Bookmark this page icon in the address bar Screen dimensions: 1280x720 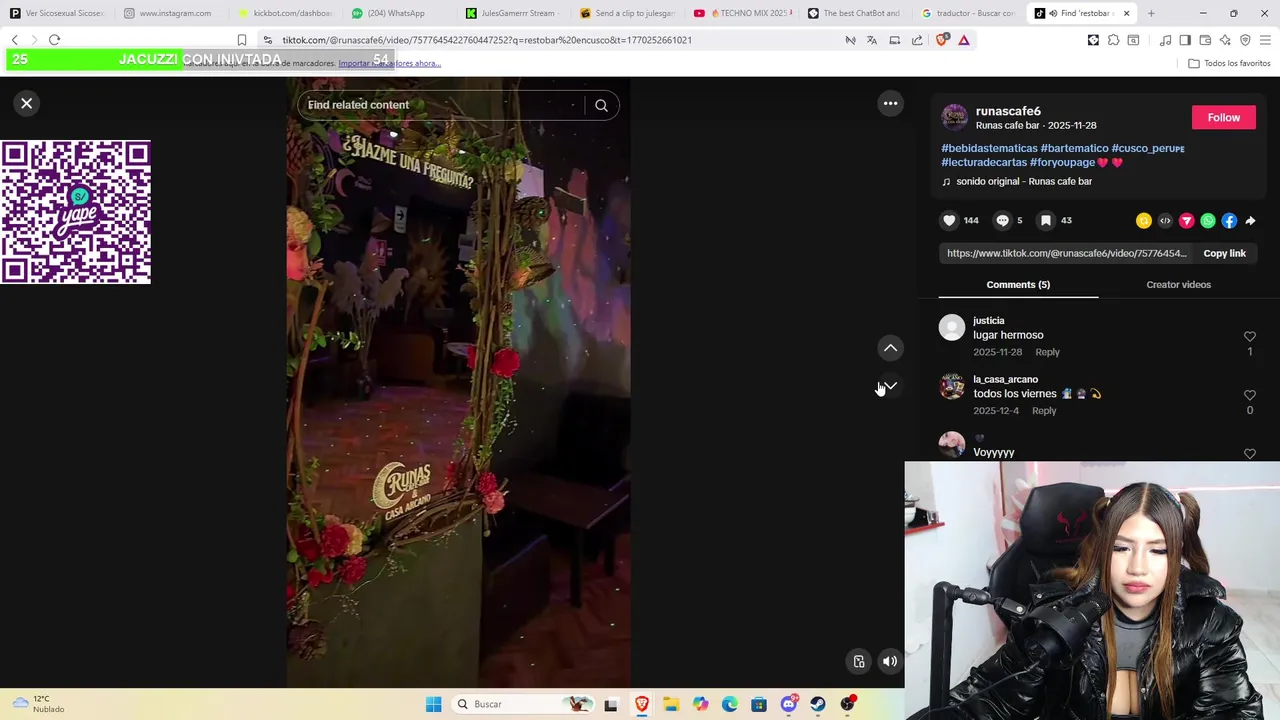point(241,40)
